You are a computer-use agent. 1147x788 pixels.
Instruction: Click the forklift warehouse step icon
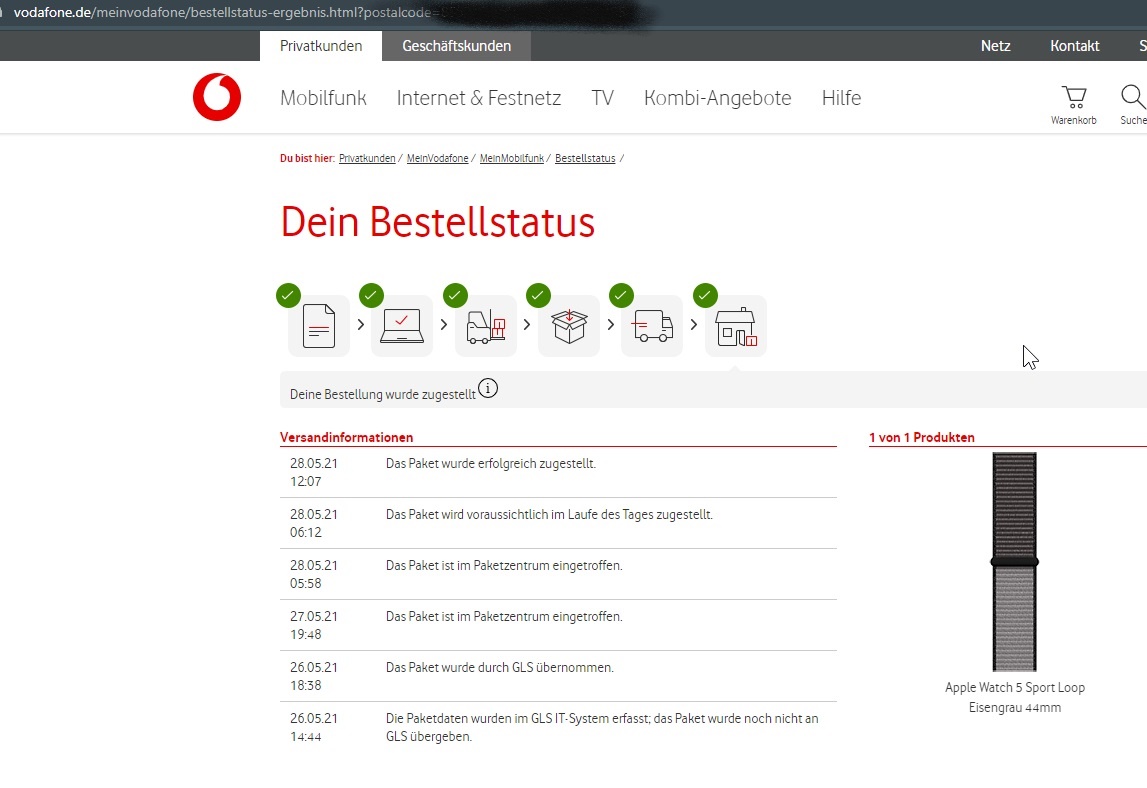point(486,326)
